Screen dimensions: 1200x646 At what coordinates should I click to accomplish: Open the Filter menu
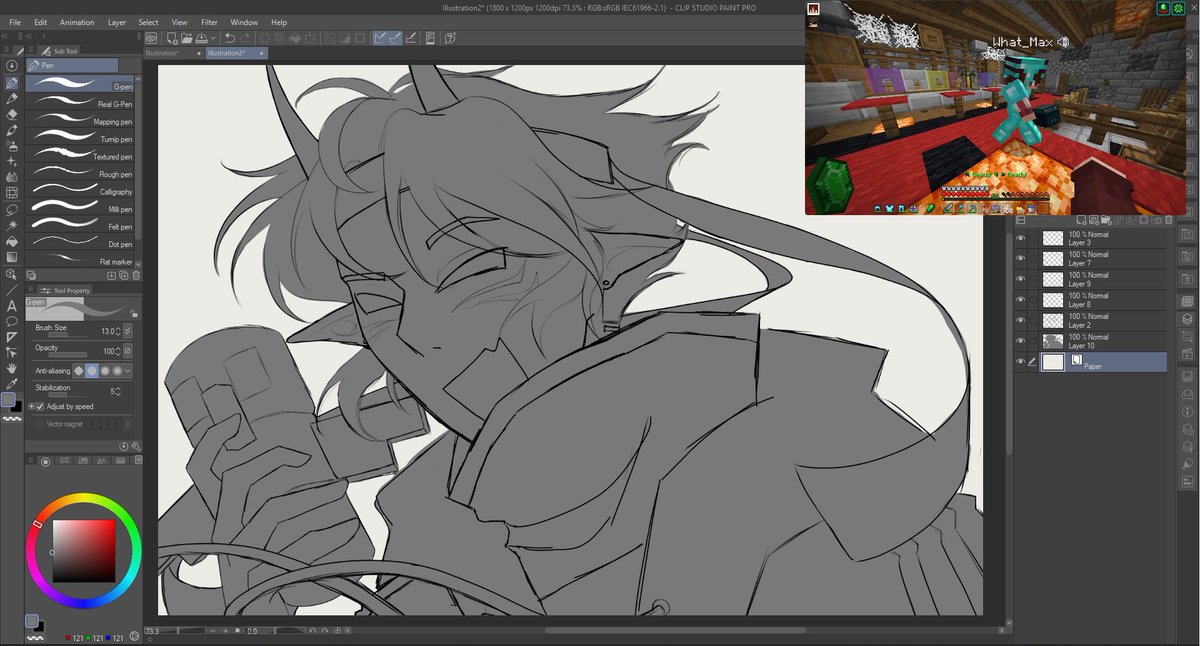pos(209,22)
